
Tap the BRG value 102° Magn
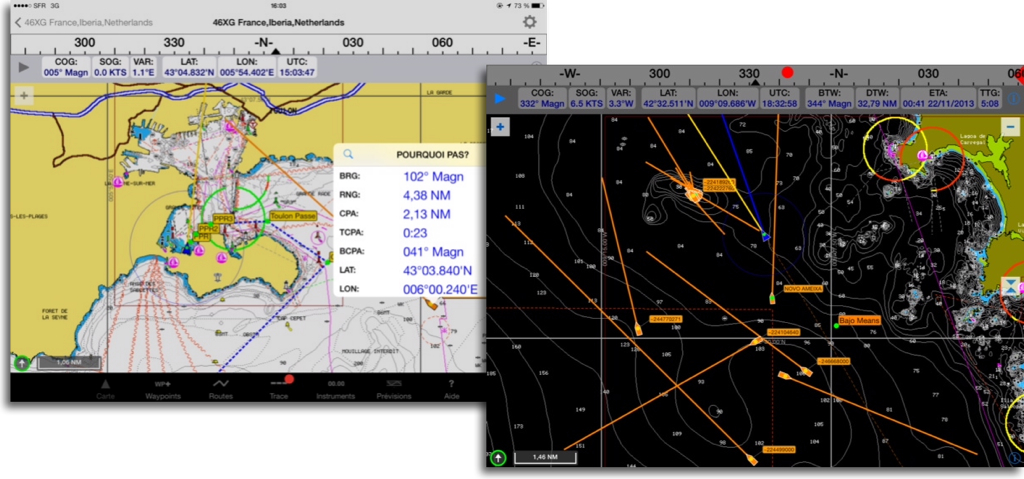(434, 176)
